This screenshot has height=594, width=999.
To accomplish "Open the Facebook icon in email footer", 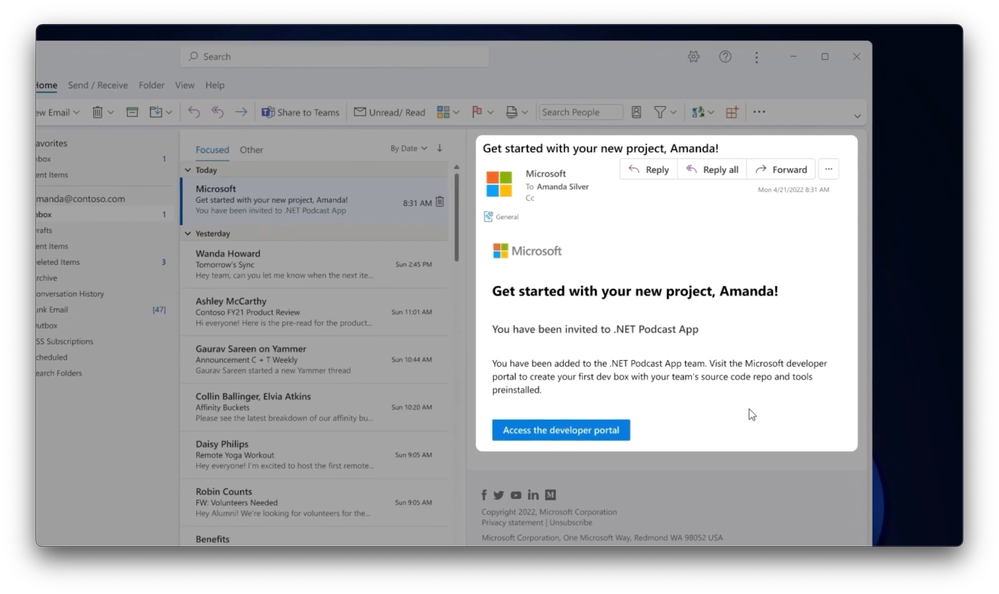I will pos(484,495).
